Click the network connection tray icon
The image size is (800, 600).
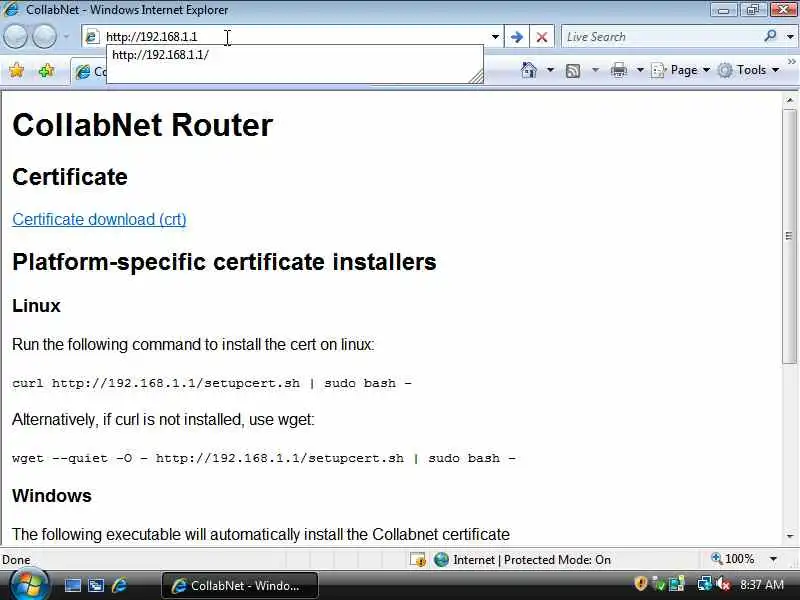704,584
